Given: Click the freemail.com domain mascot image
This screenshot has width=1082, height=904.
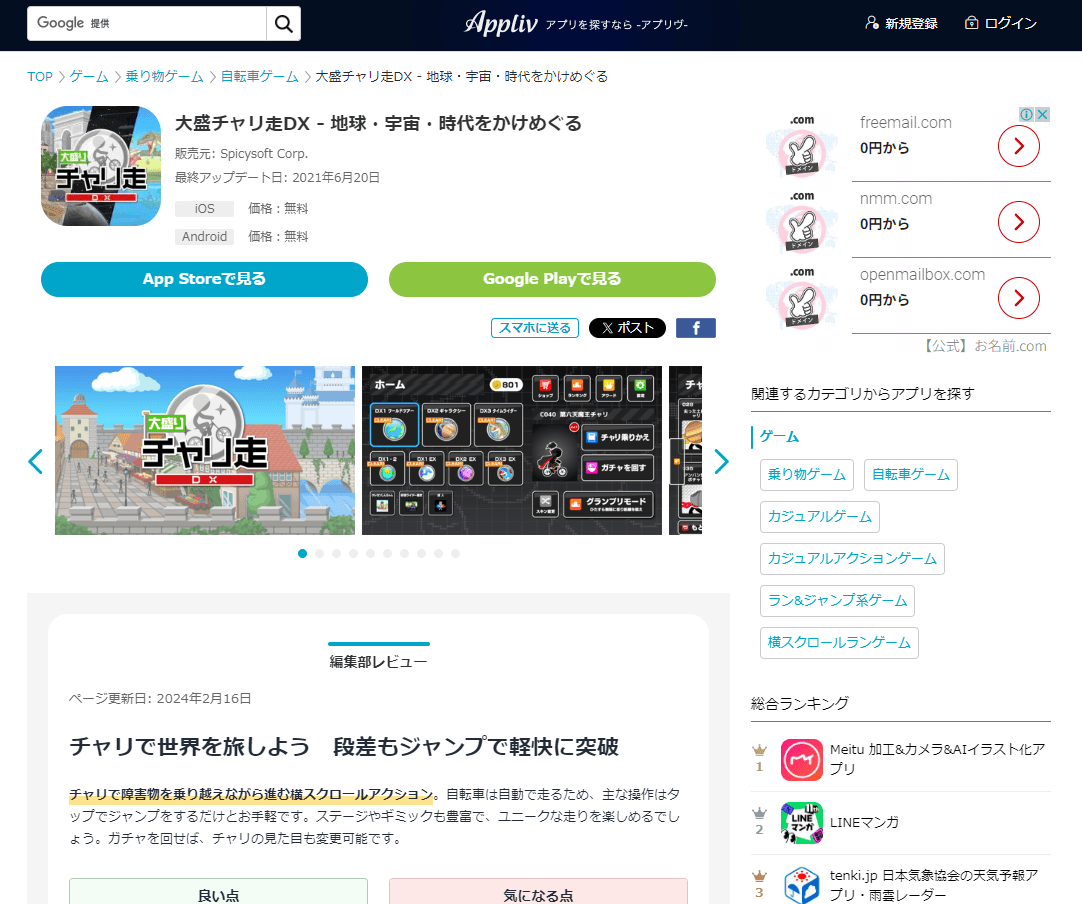Looking at the screenshot, I should click(x=802, y=146).
